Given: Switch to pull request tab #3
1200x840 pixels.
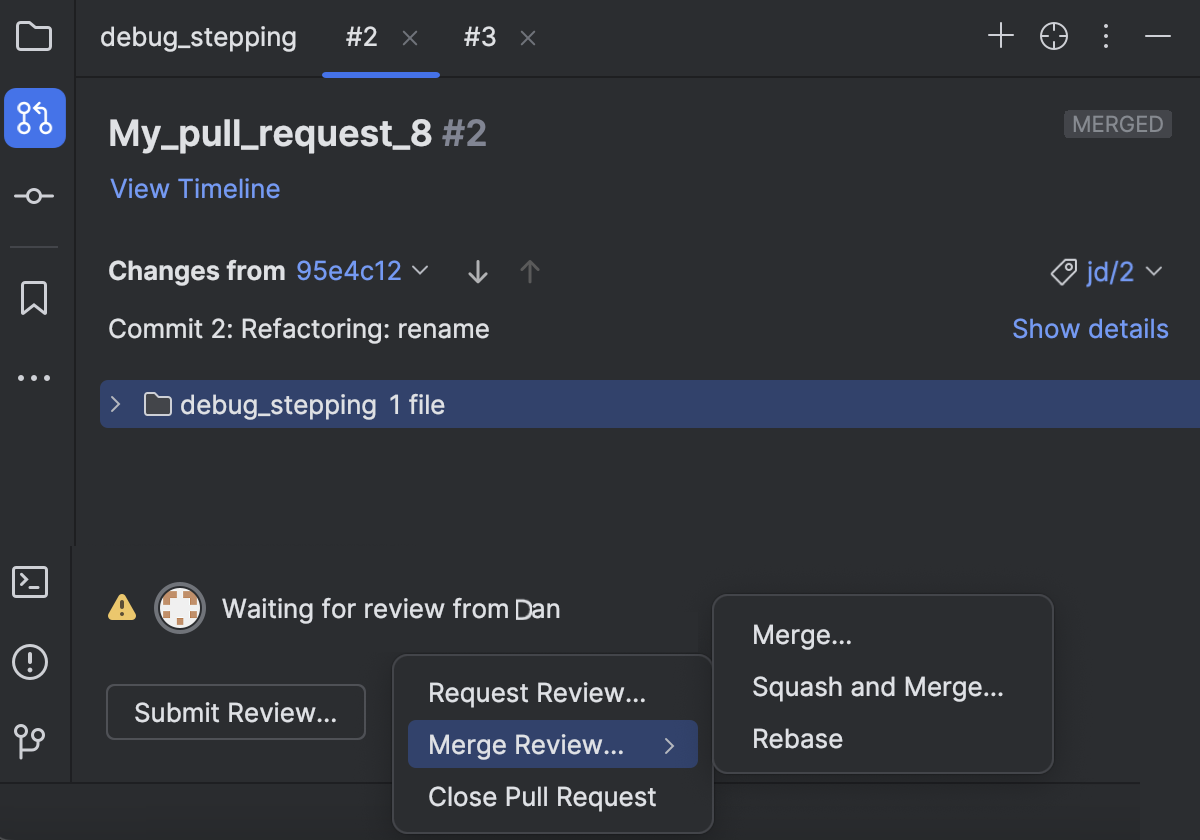Looking at the screenshot, I should 480,36.
